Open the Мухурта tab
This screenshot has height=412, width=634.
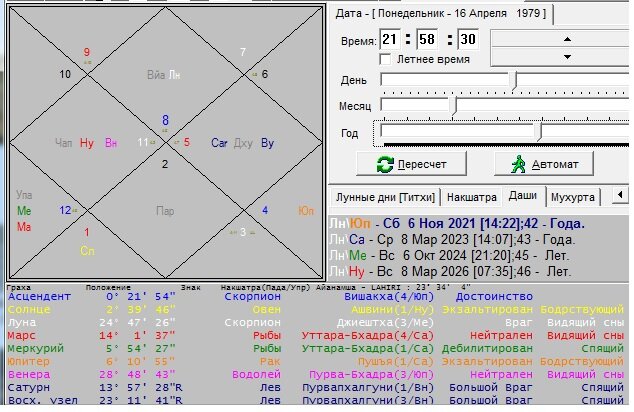573,197
